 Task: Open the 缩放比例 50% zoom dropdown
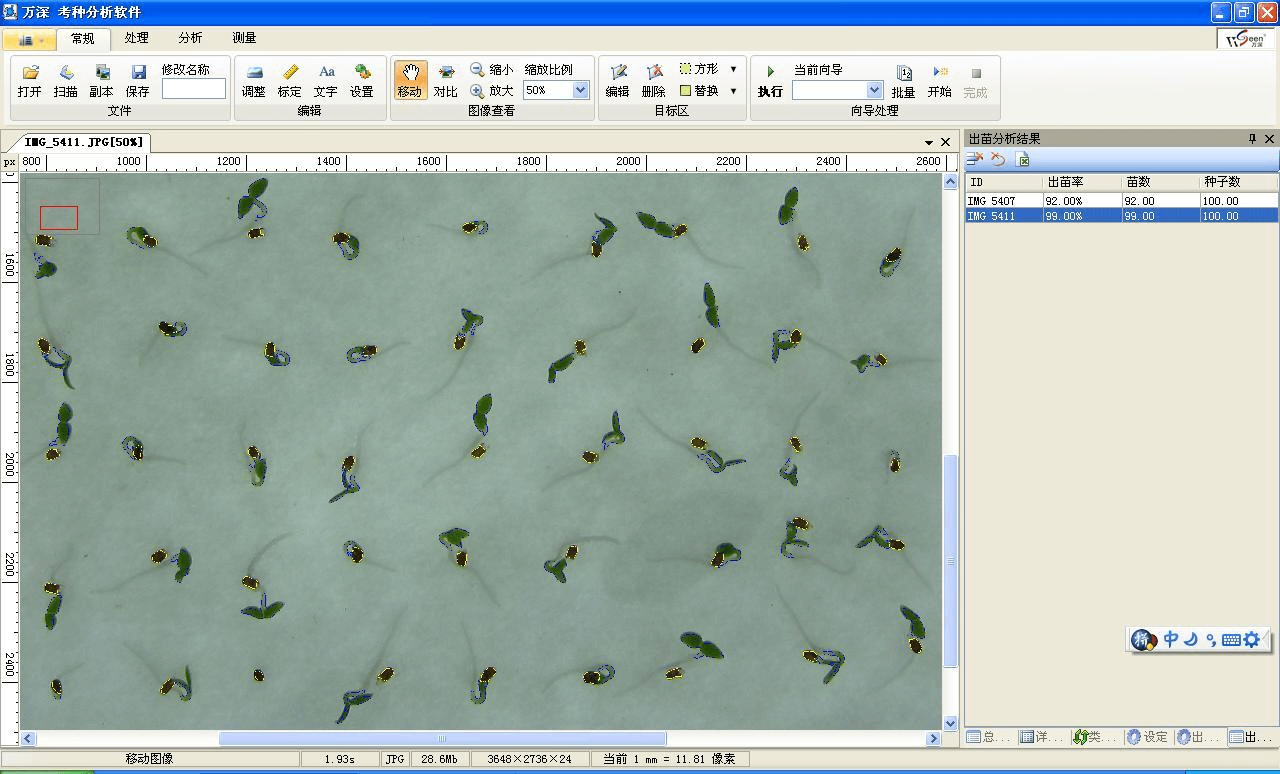(580, 90)
